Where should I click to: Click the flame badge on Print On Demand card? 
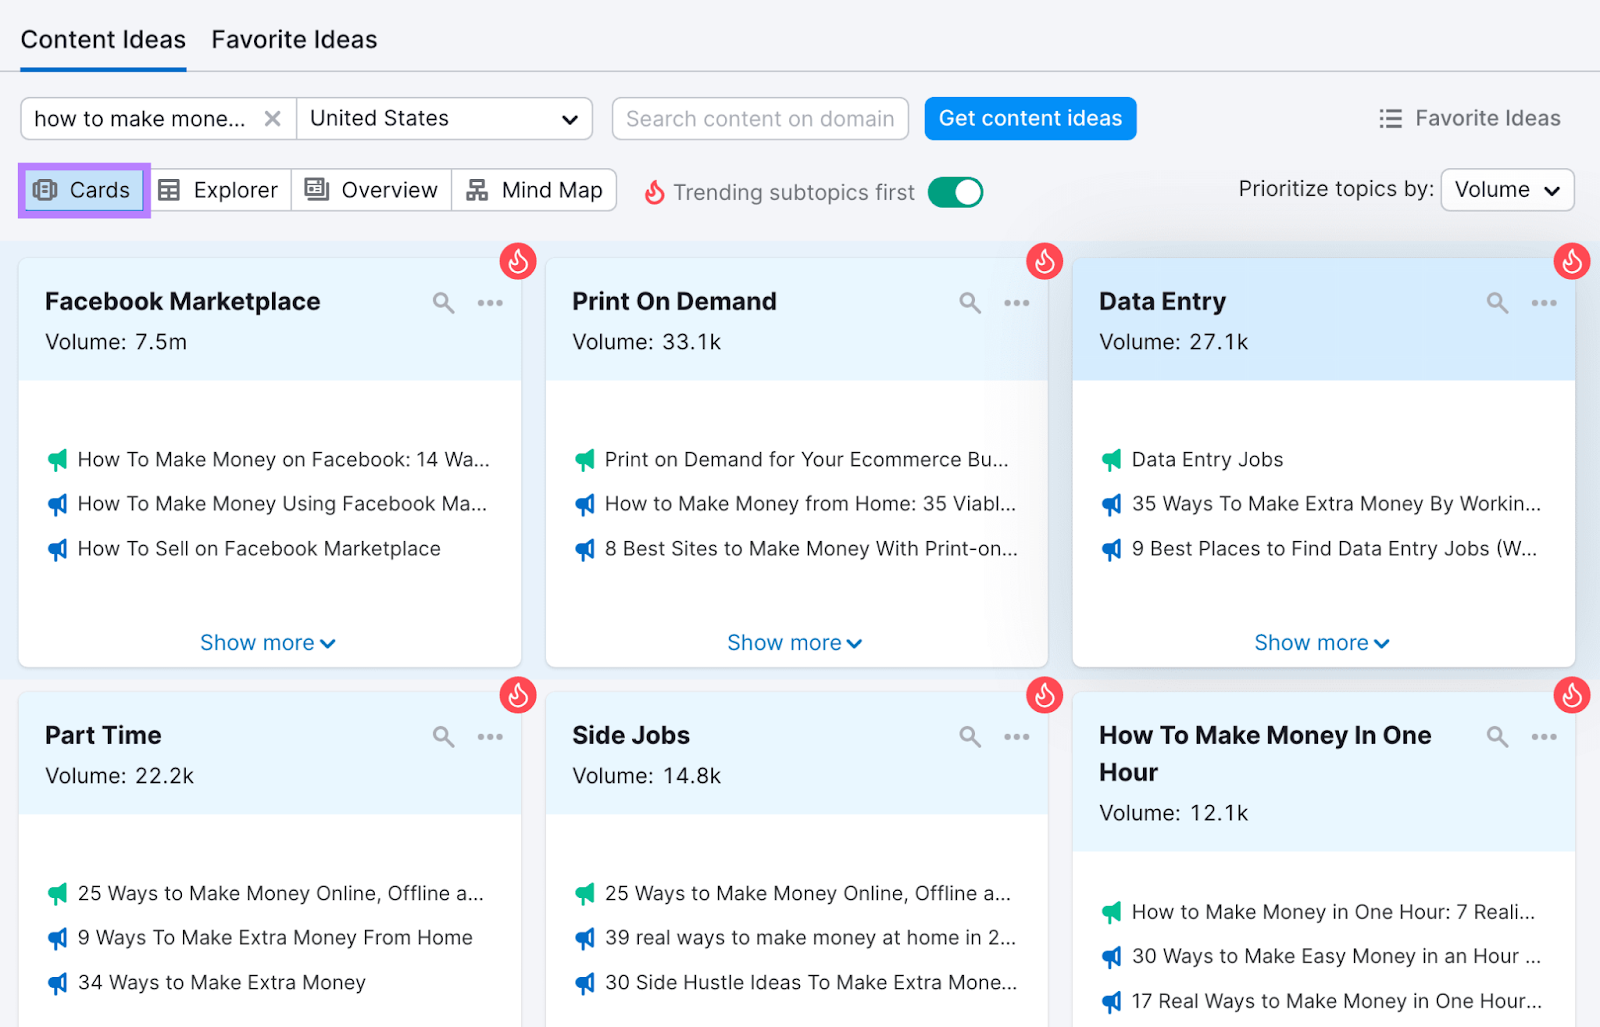click(x=1045, y=260)
